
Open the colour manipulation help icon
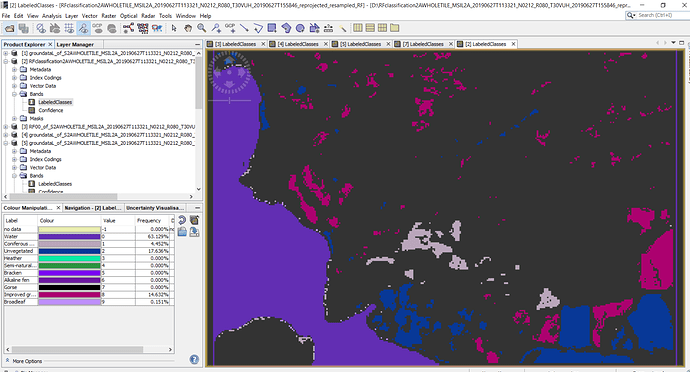coord(194,360)
